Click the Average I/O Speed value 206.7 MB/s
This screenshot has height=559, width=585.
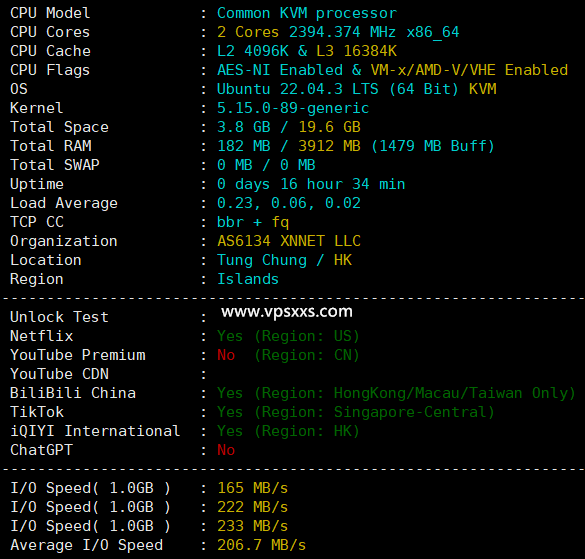click(261, 545)
